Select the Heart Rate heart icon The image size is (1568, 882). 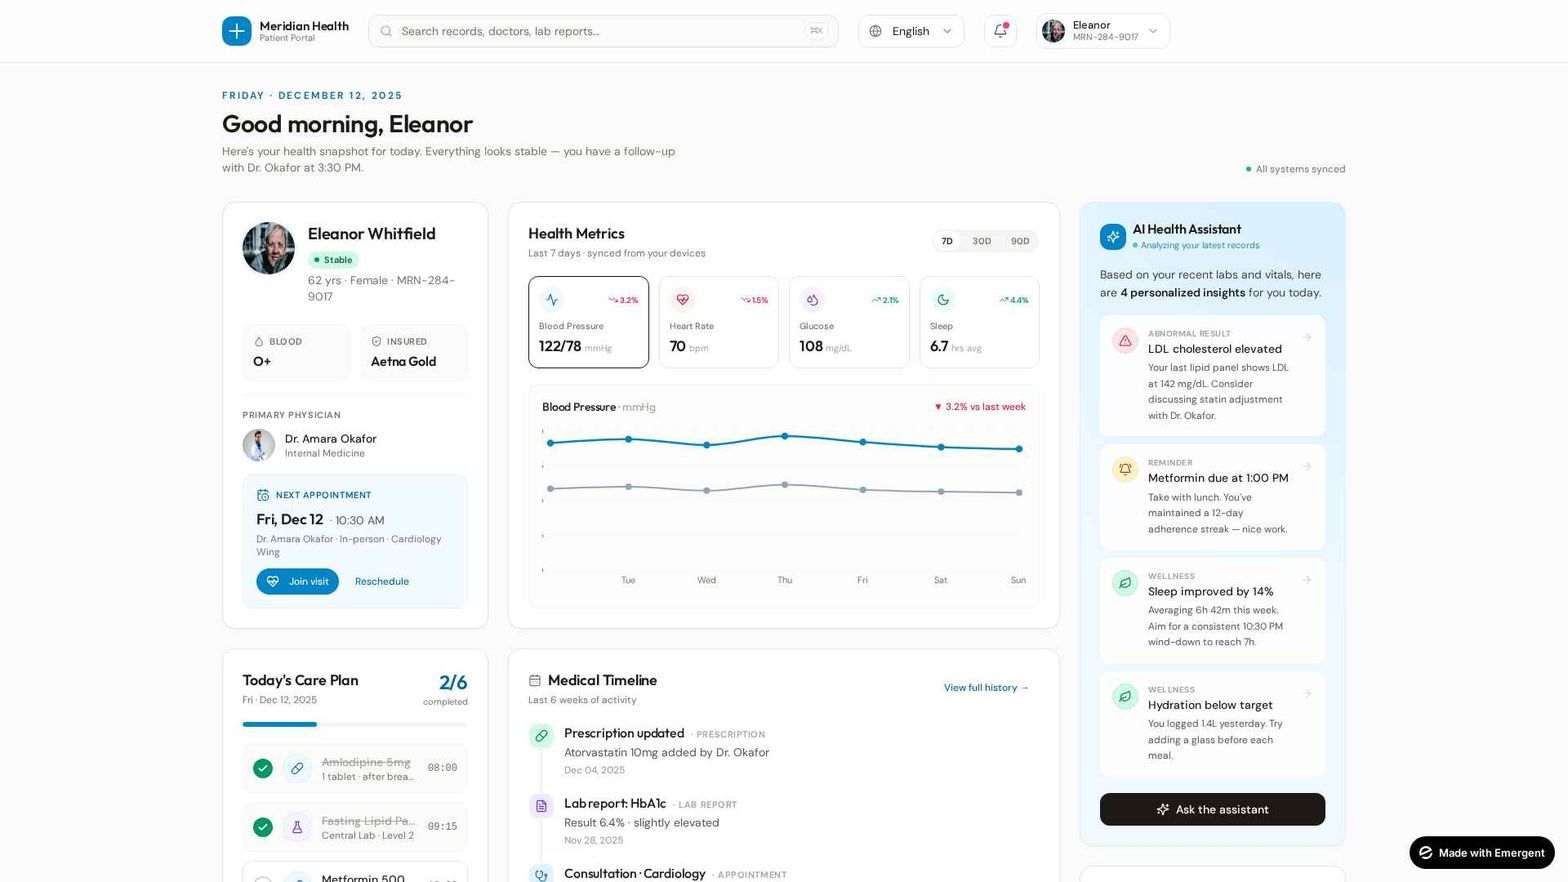pyautogui.click(x=683, y=299)
